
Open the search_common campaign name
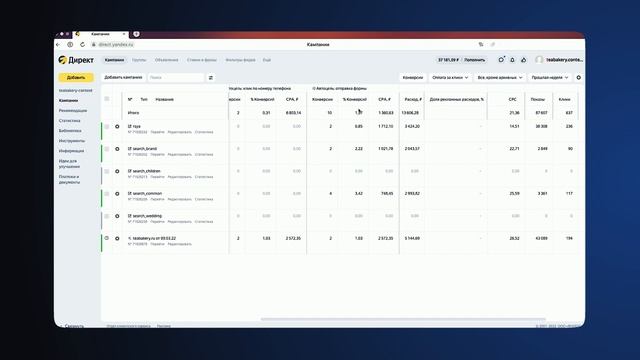(147, 193)
